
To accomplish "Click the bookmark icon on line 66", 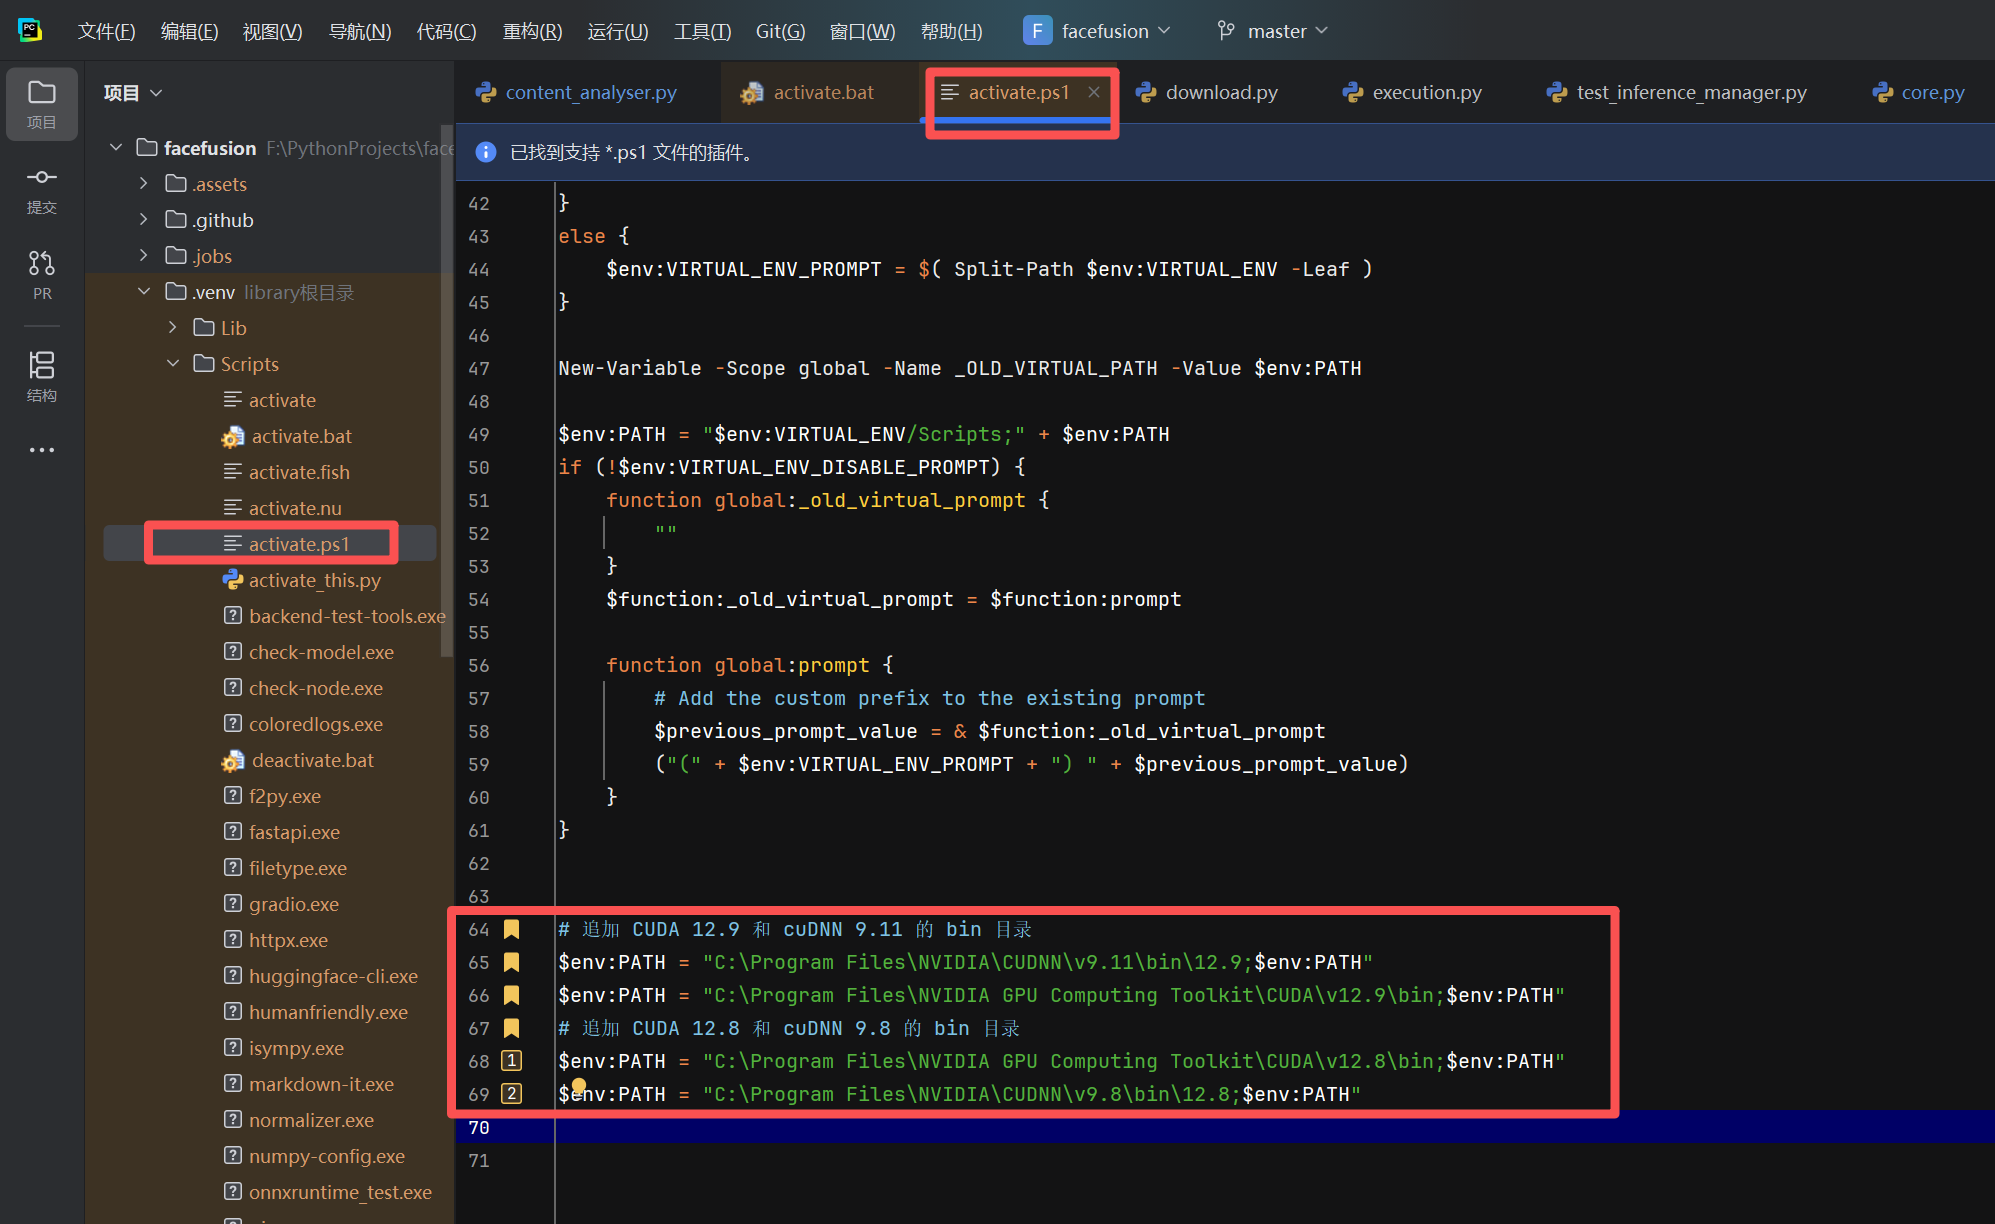I will click(511, 994).
